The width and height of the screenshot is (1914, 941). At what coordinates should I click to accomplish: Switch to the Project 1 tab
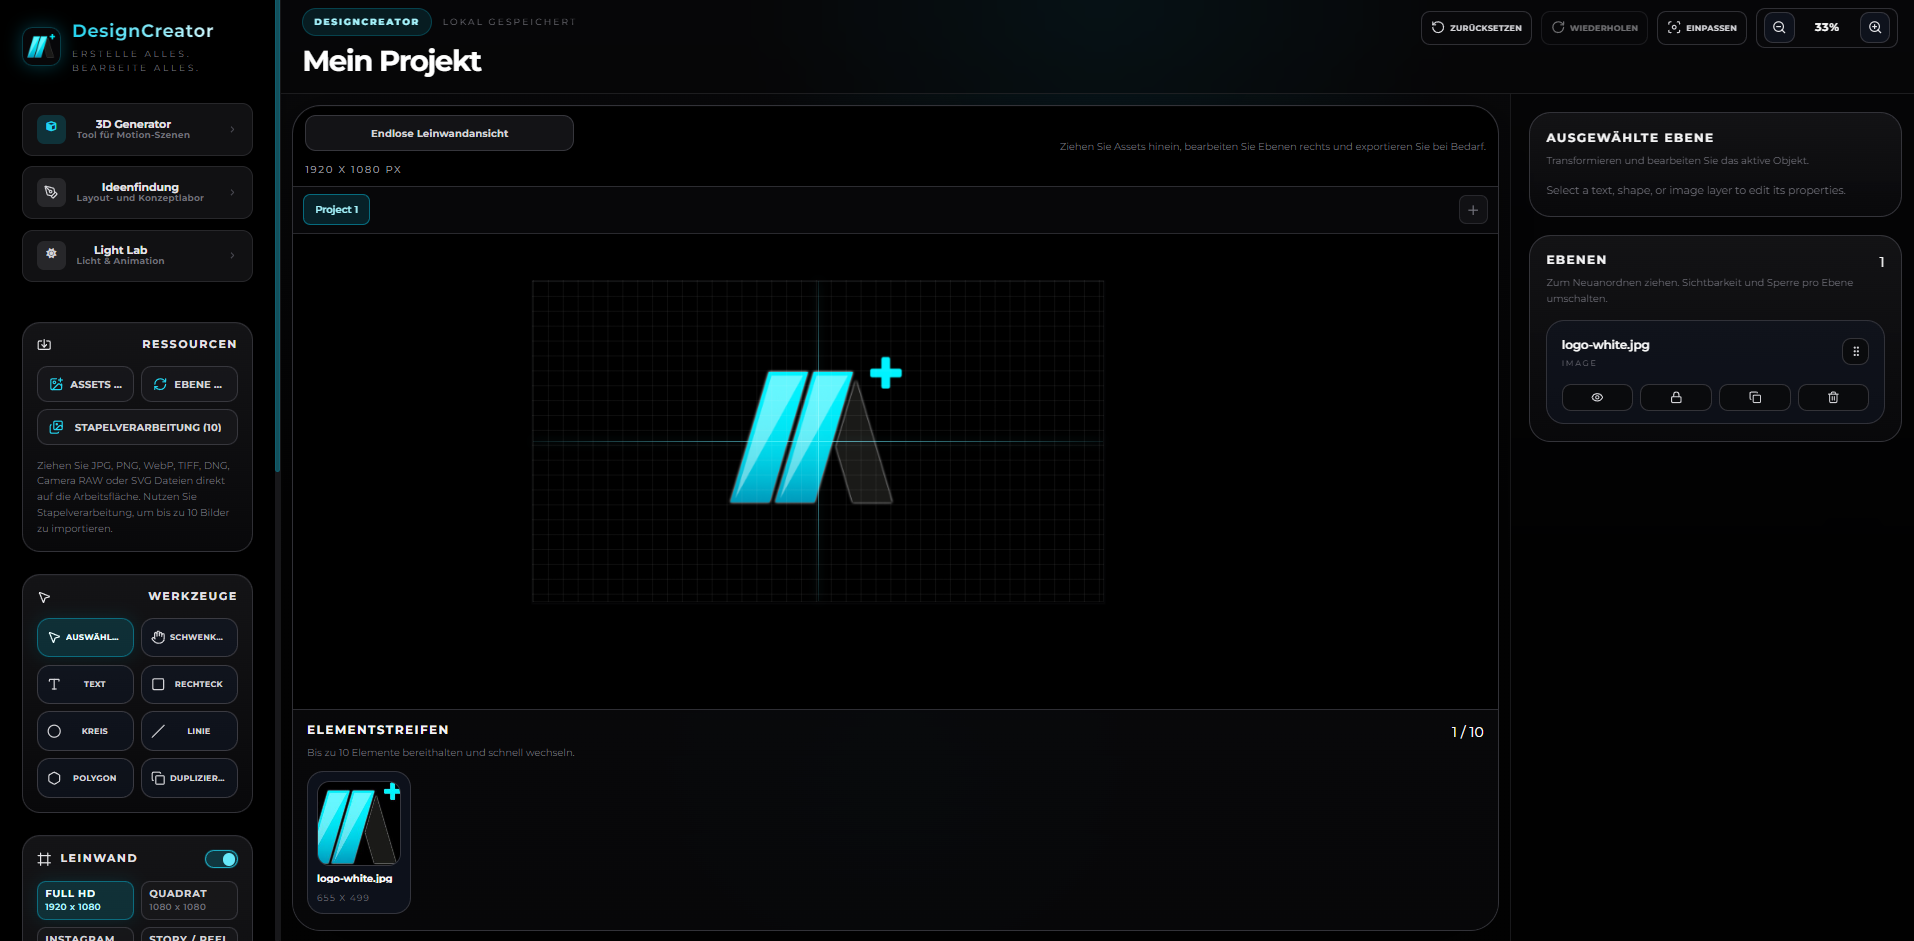(336, 209)
